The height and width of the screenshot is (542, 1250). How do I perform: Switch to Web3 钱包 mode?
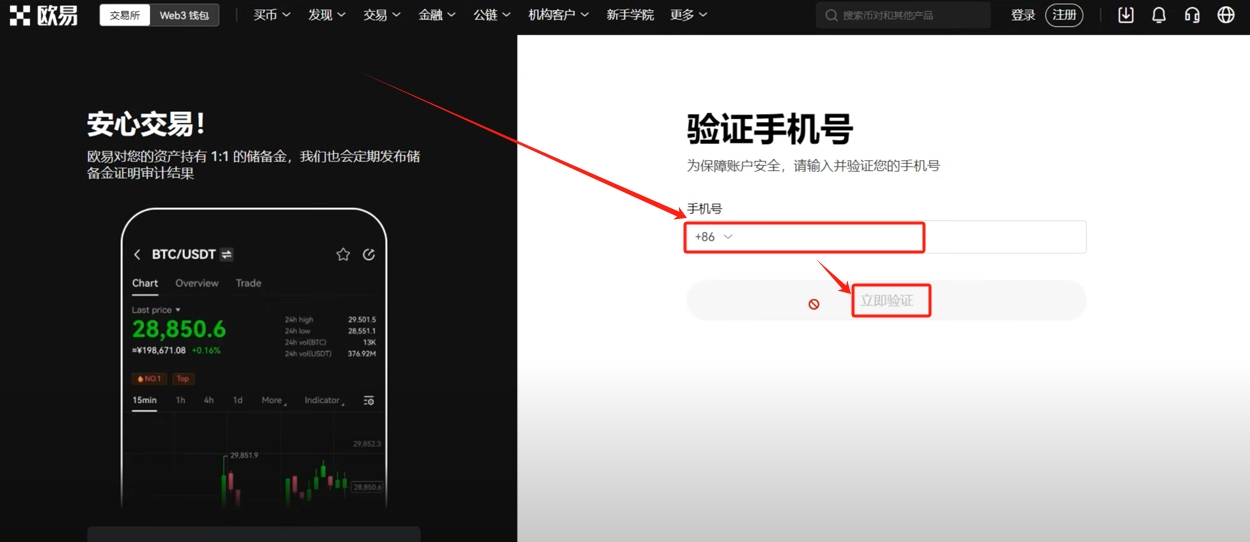point(185,15)
